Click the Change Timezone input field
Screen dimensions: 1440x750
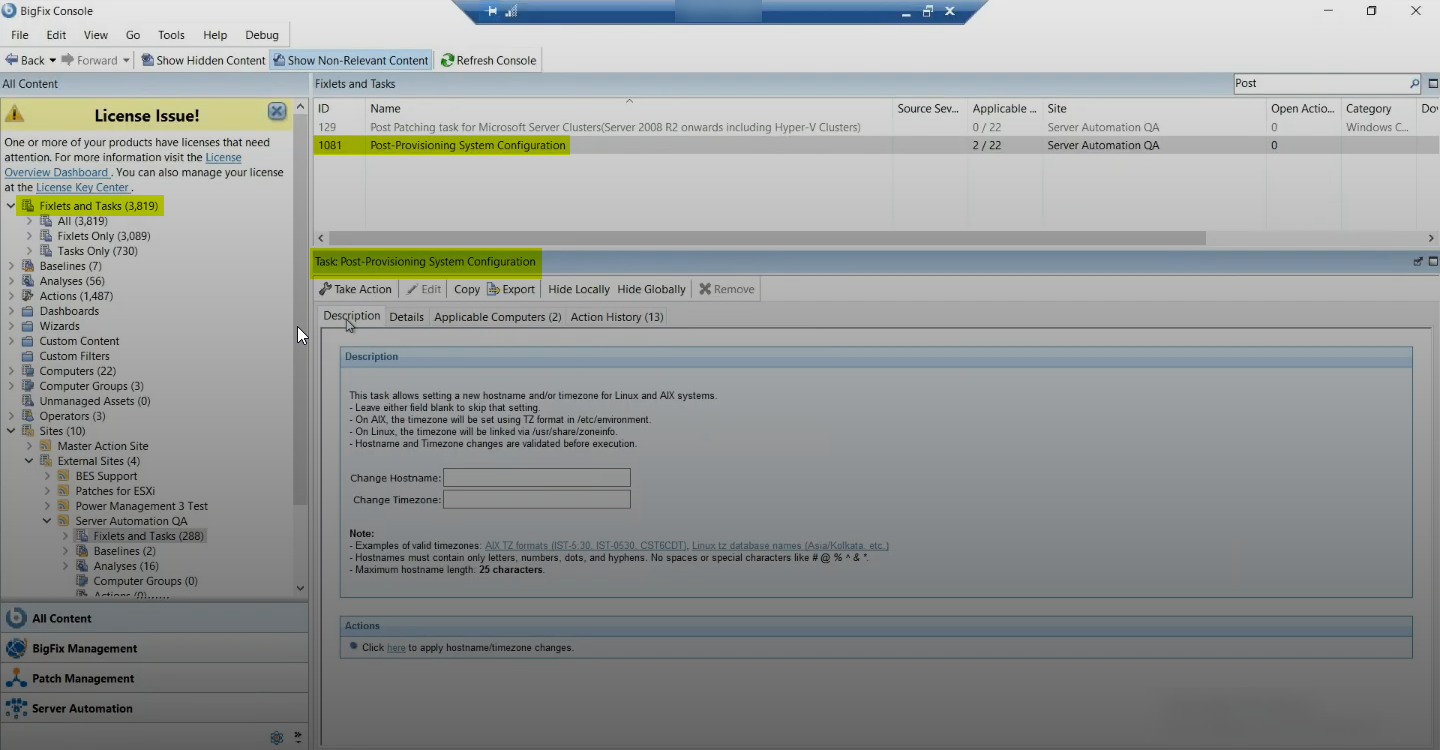[x=537, y=499]
